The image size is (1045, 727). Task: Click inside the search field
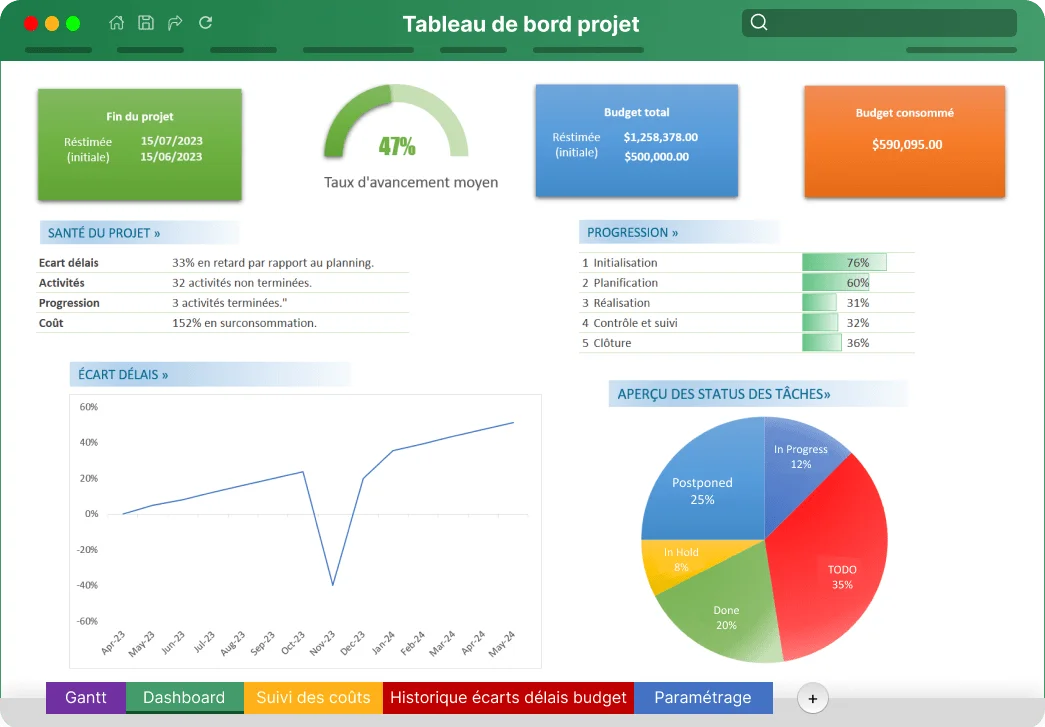[x=879, y=23]
